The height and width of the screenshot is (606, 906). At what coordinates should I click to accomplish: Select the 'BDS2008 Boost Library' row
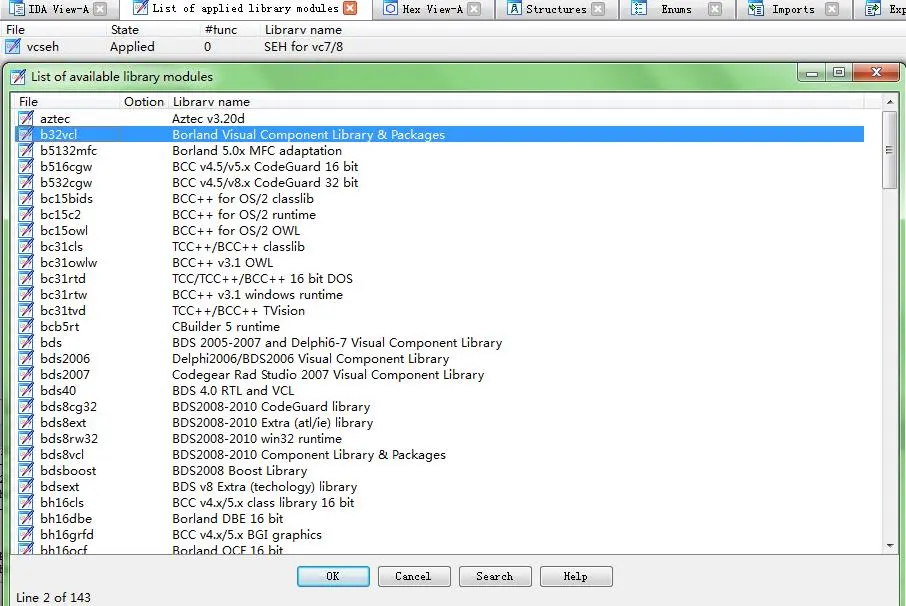(439, 470)
